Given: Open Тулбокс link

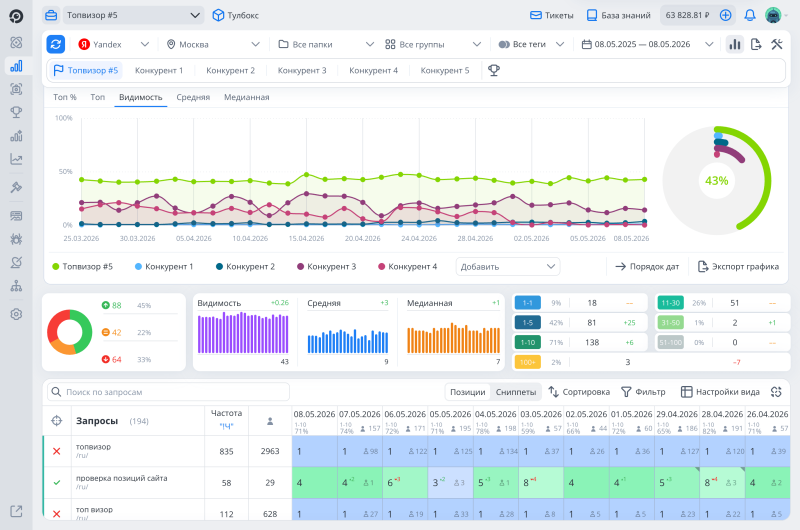Looking at the screenshot, I should [x=236, y=15].
